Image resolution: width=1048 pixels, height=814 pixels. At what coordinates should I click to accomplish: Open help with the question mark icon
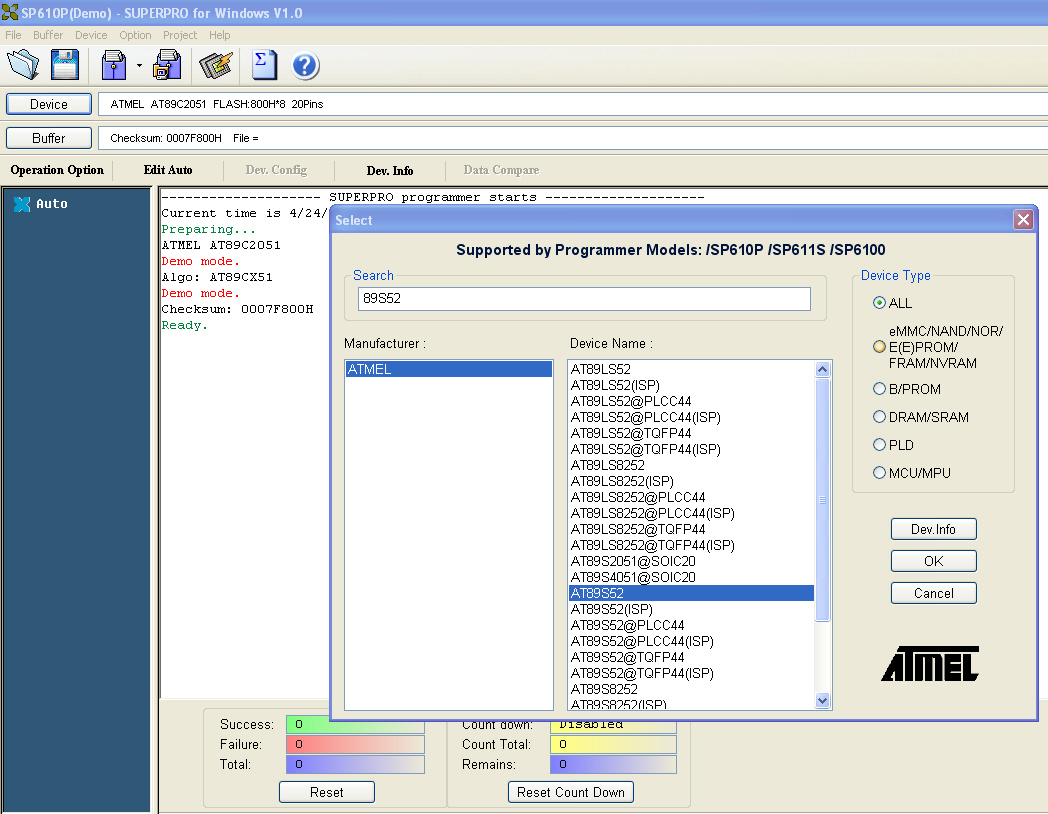[x=305, y=66]
